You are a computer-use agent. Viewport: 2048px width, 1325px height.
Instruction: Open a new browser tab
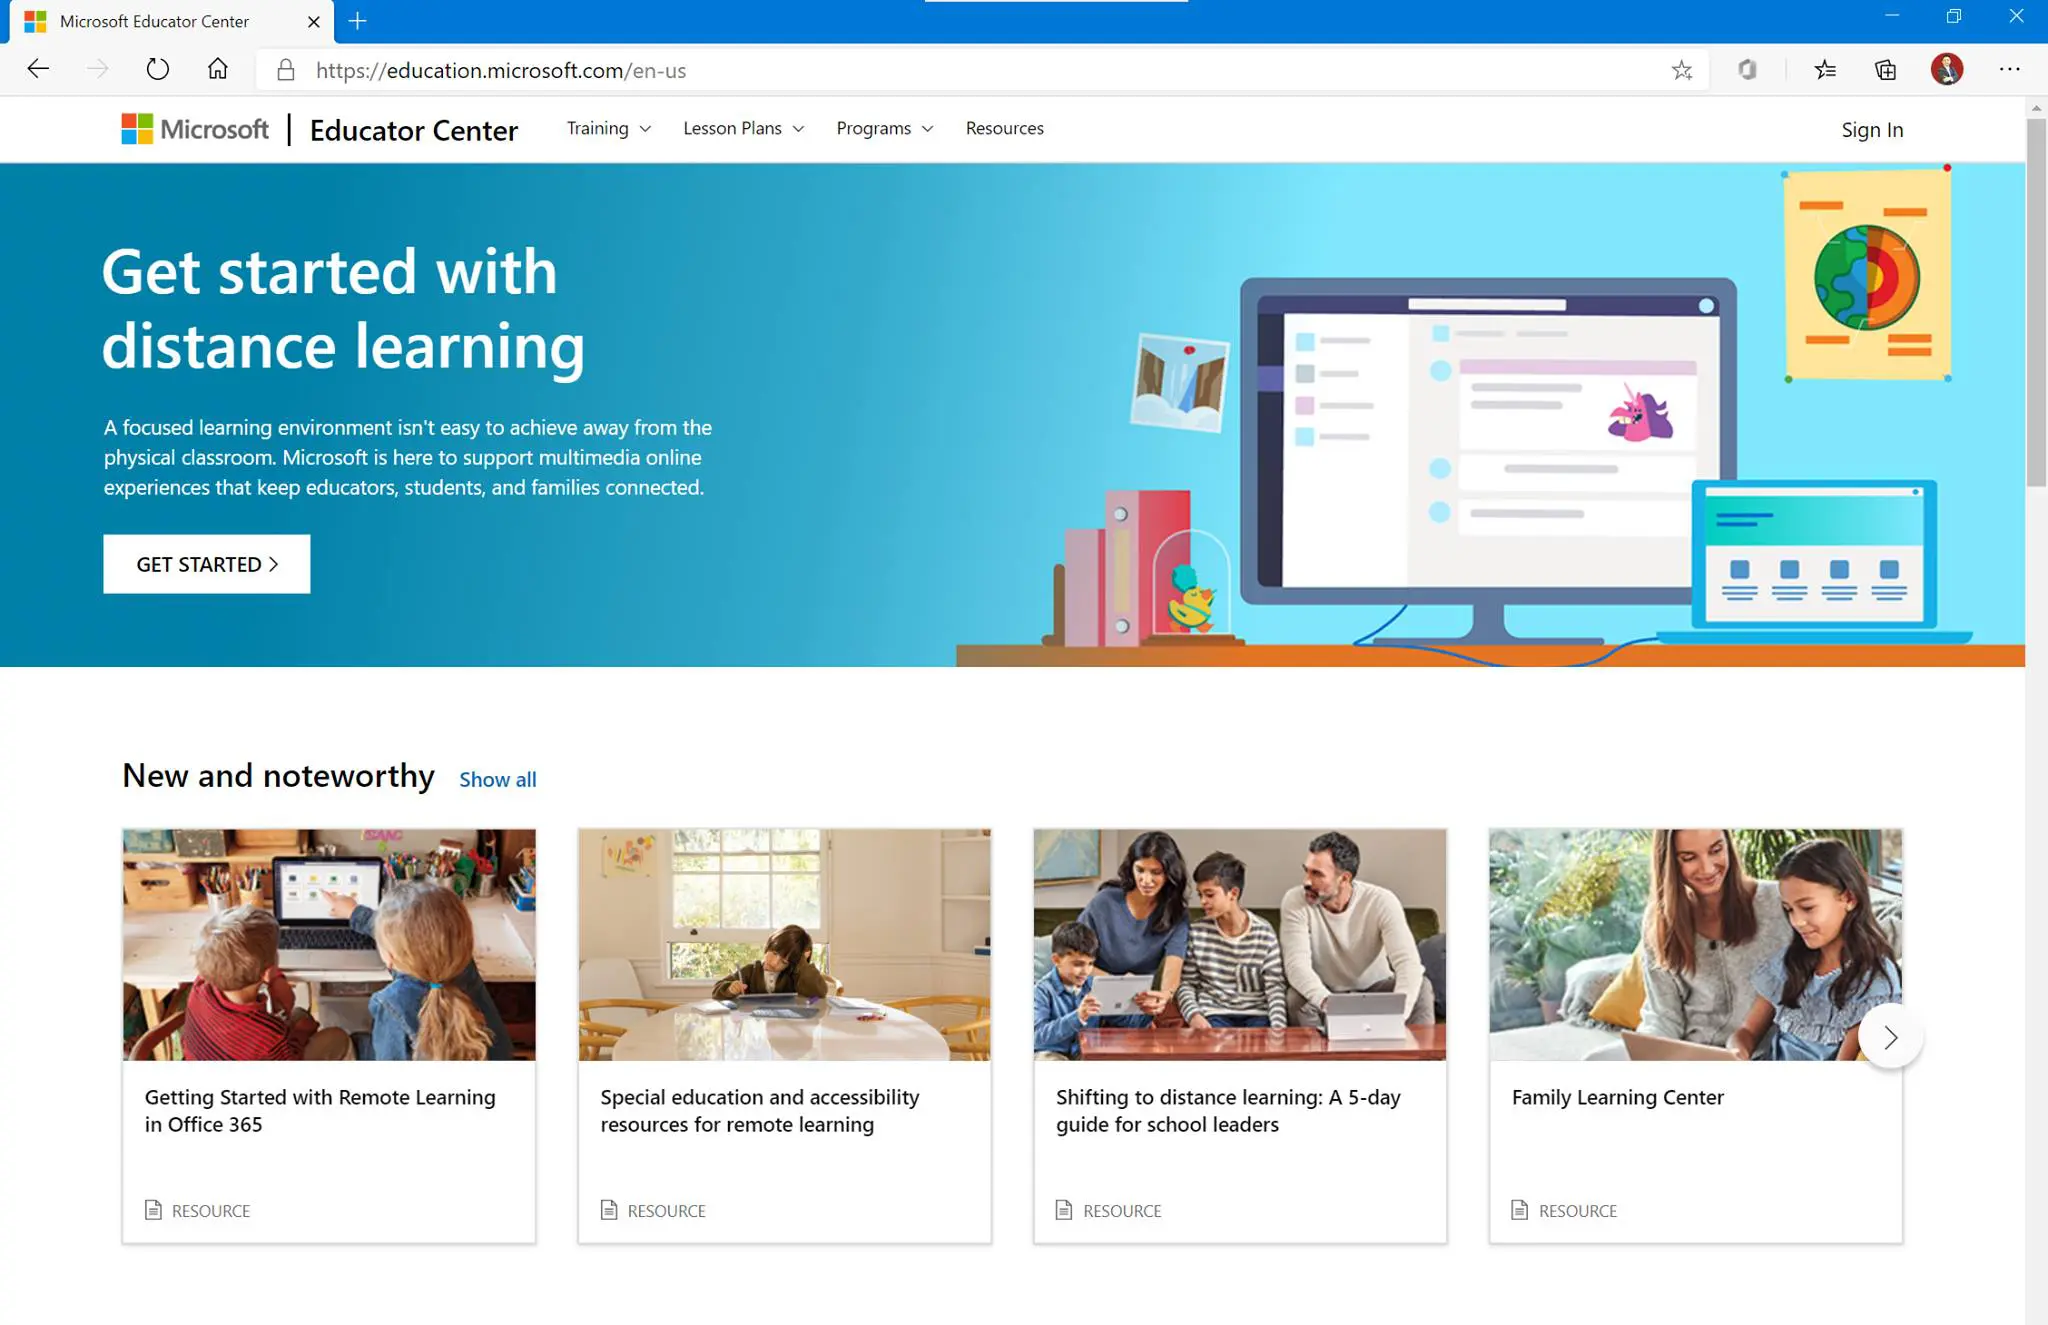357,21
